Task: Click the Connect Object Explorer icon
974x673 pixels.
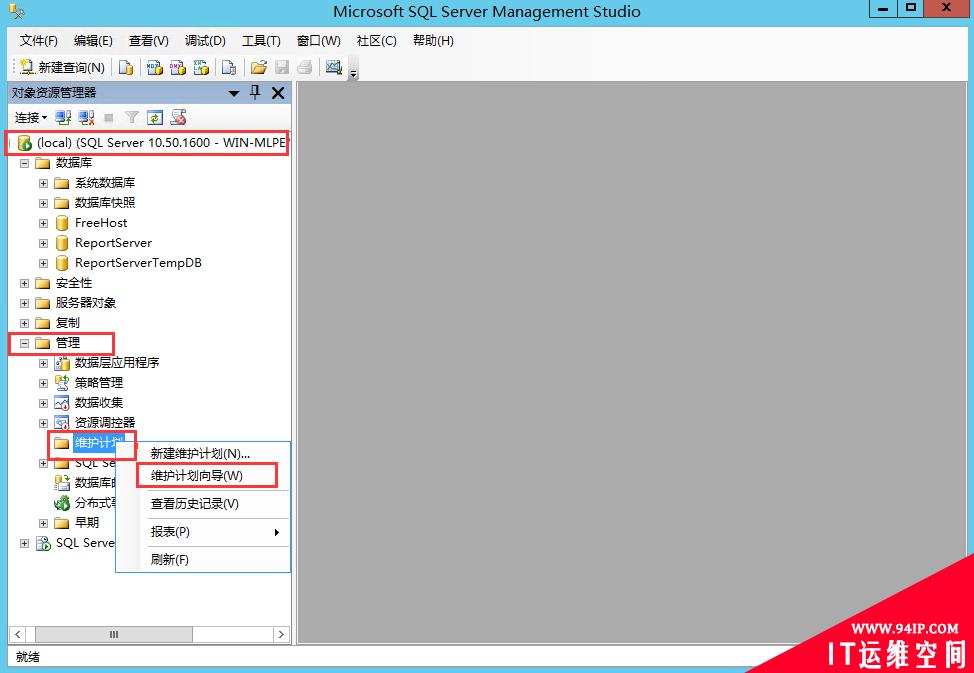Action: click(63, 117)
